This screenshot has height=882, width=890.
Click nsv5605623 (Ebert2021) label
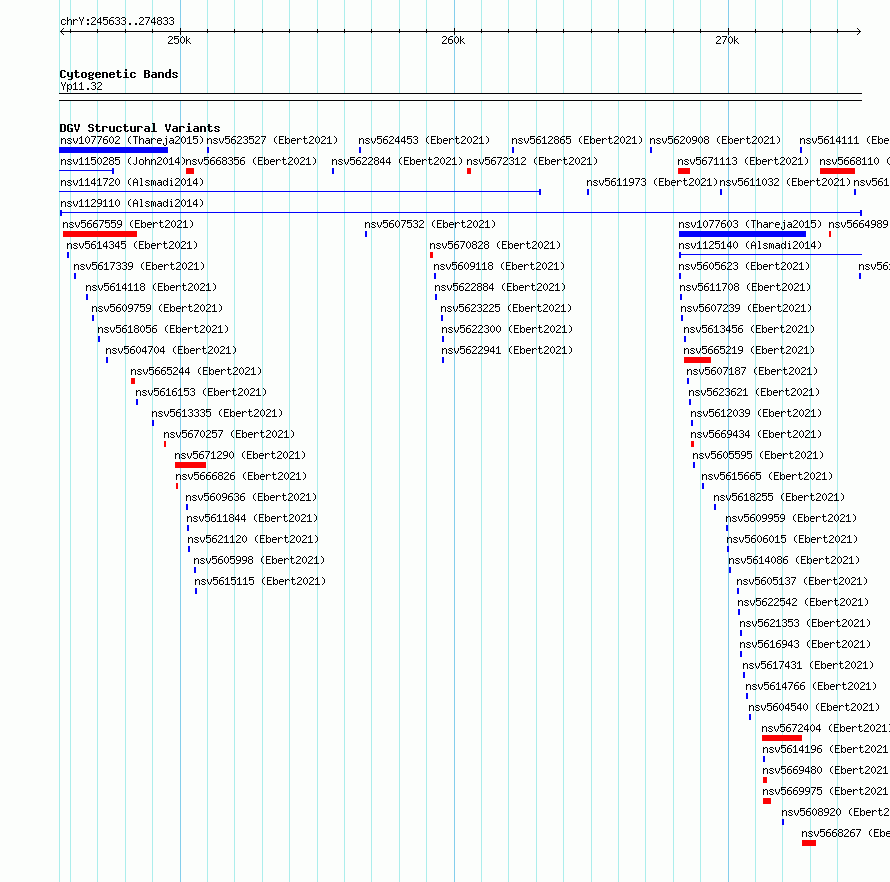point(744,266)
